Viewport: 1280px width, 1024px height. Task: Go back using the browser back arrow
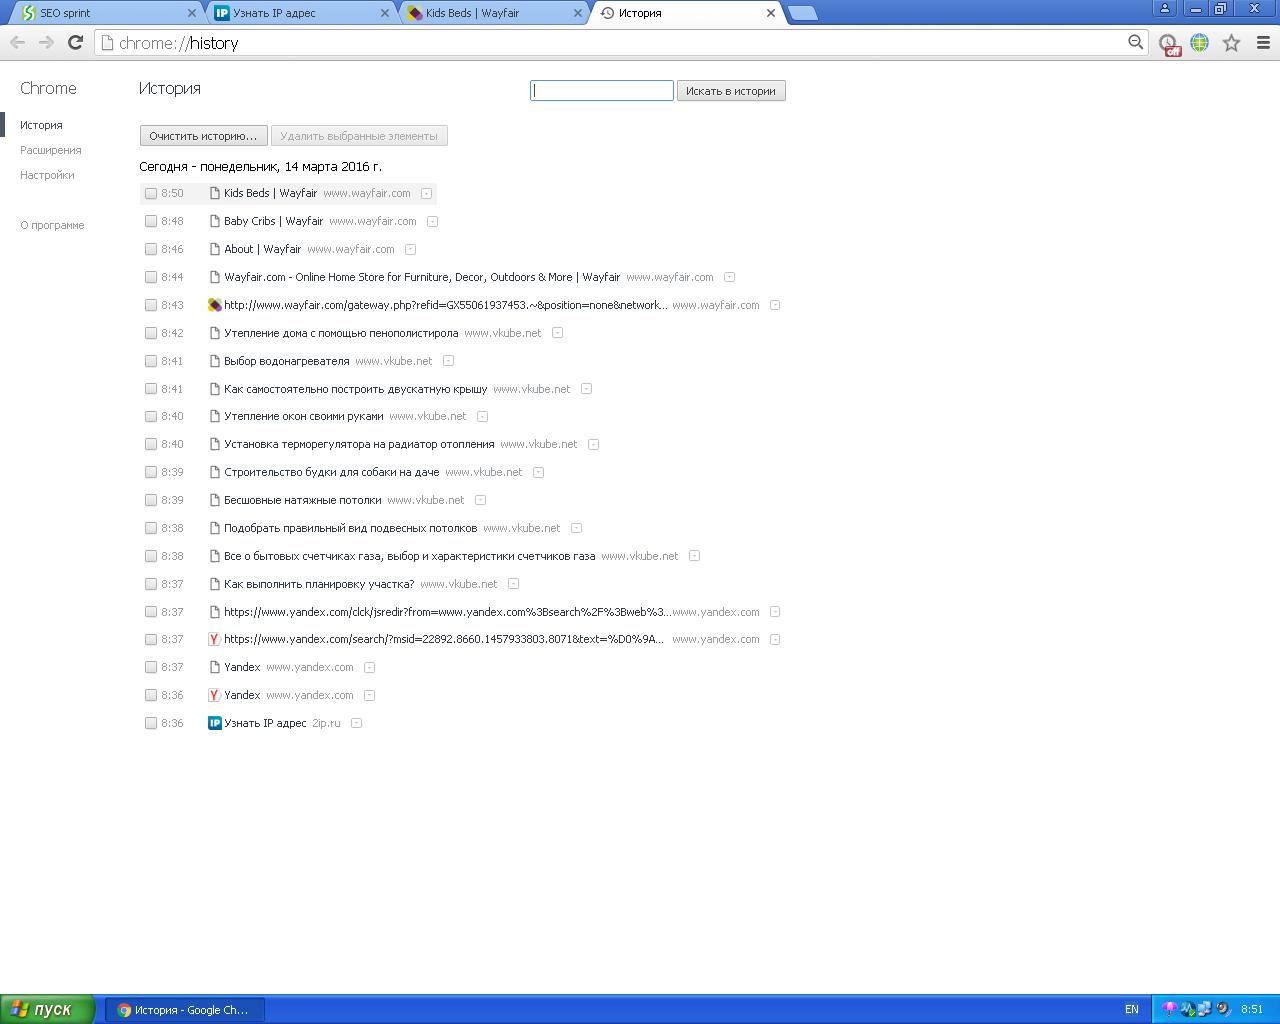pyautogui.click(x=17, y=42)
